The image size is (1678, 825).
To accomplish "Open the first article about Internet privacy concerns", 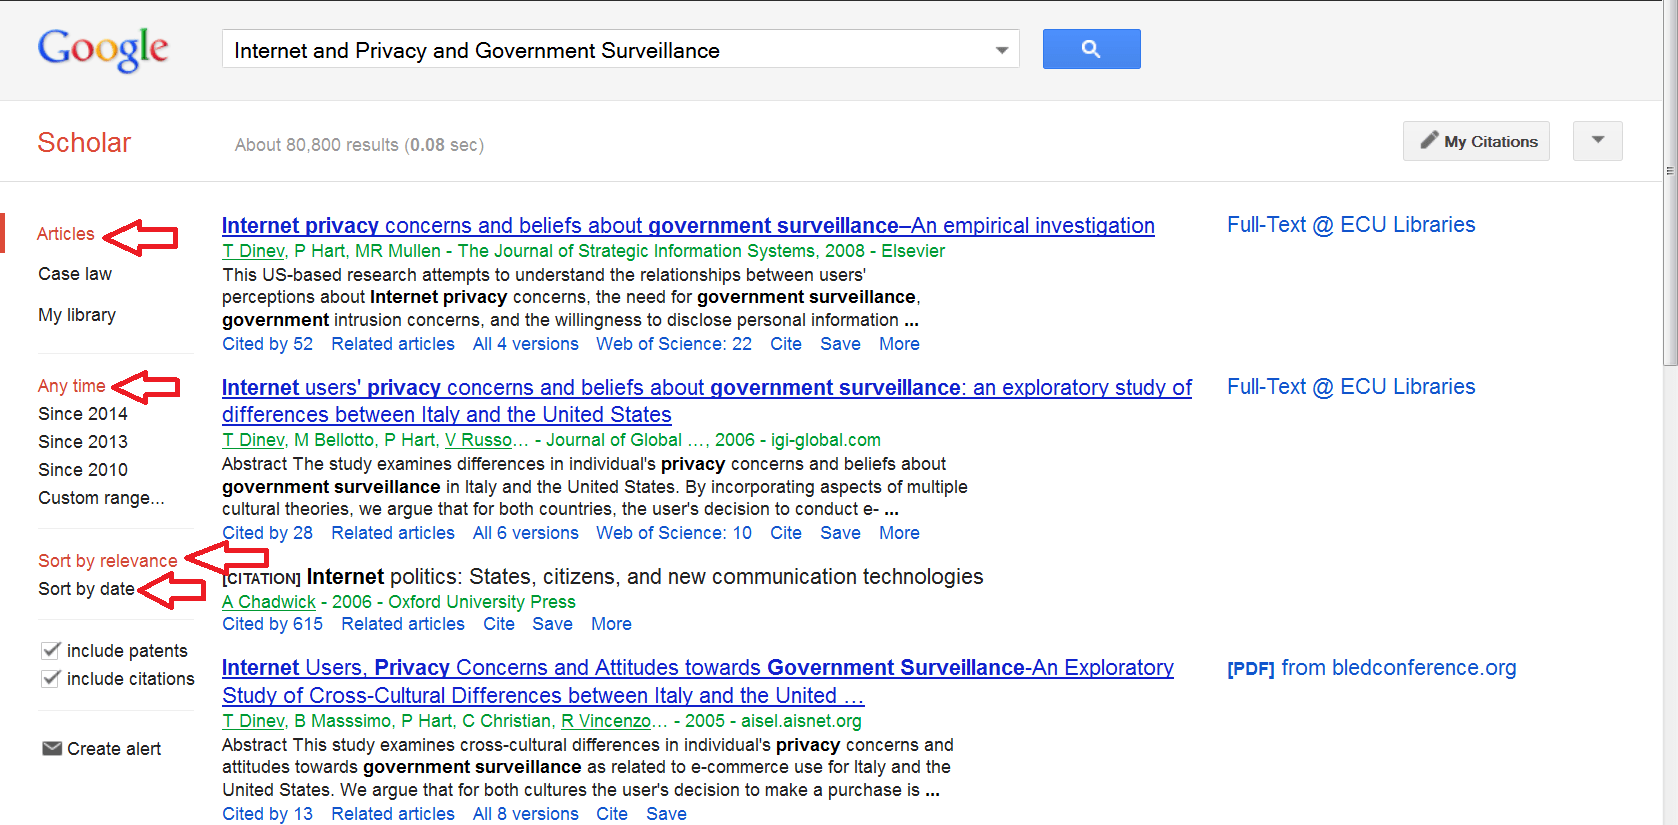I will pyautogui.click(x=687, y=225).
